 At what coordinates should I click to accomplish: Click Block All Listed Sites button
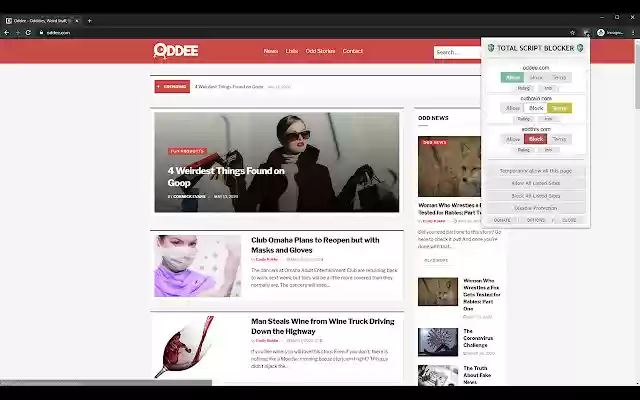tap(535, 196)
